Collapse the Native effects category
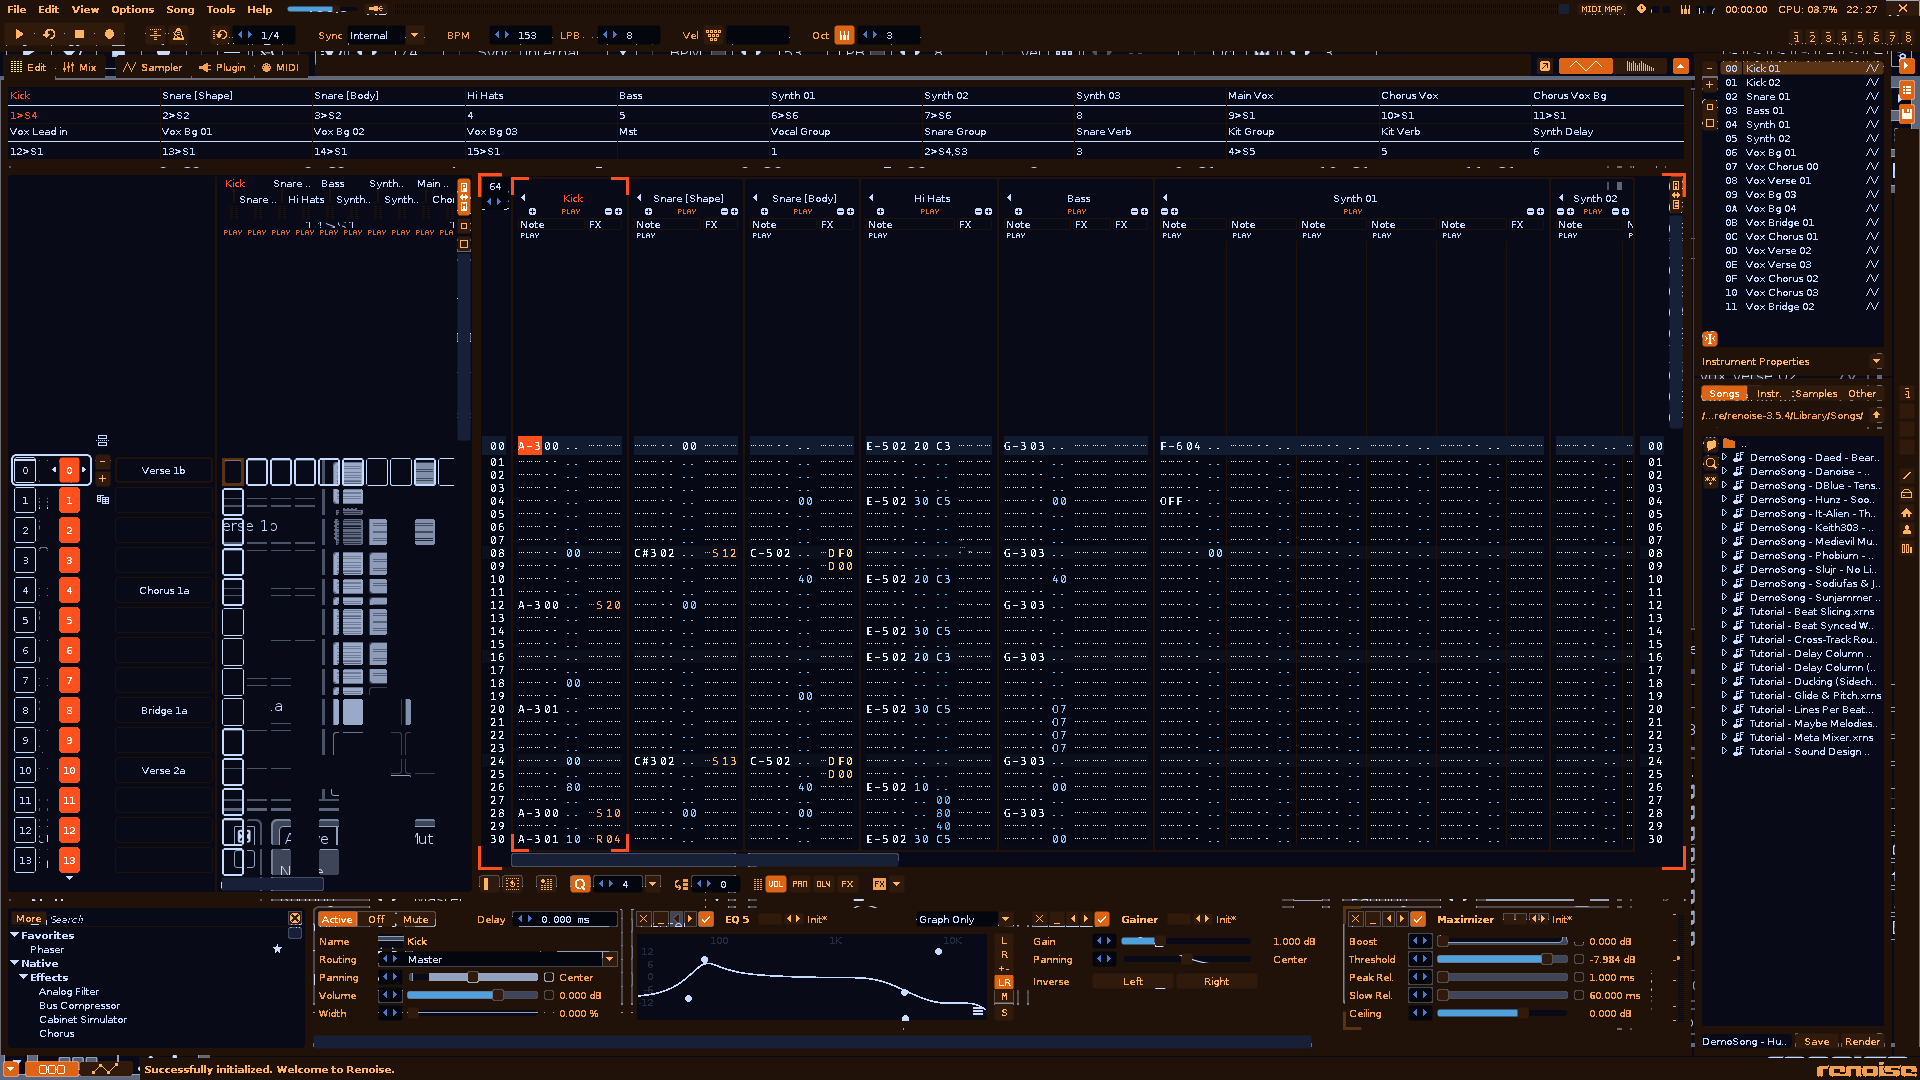Image resolution: width=1920 pixels, height=1080 pixels. point(15,963)
